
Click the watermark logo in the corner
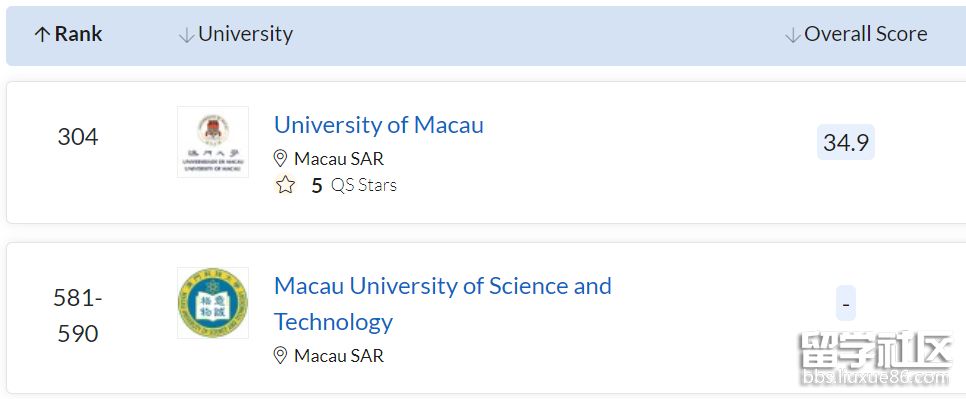876,359
